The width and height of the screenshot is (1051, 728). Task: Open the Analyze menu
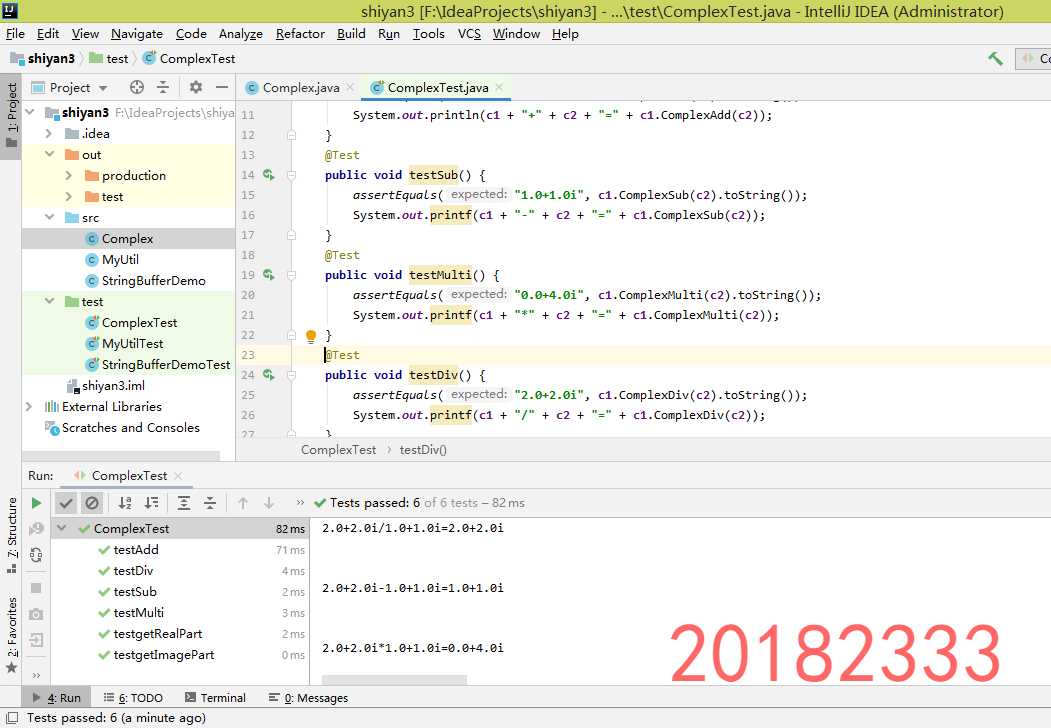click(x=241, y=34)
